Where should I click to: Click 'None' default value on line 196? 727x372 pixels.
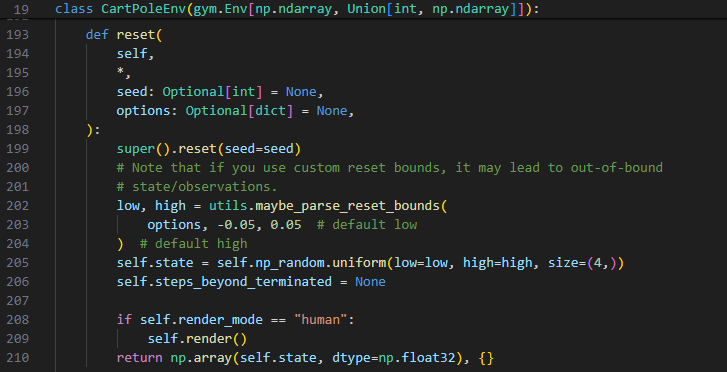(301, 92)
